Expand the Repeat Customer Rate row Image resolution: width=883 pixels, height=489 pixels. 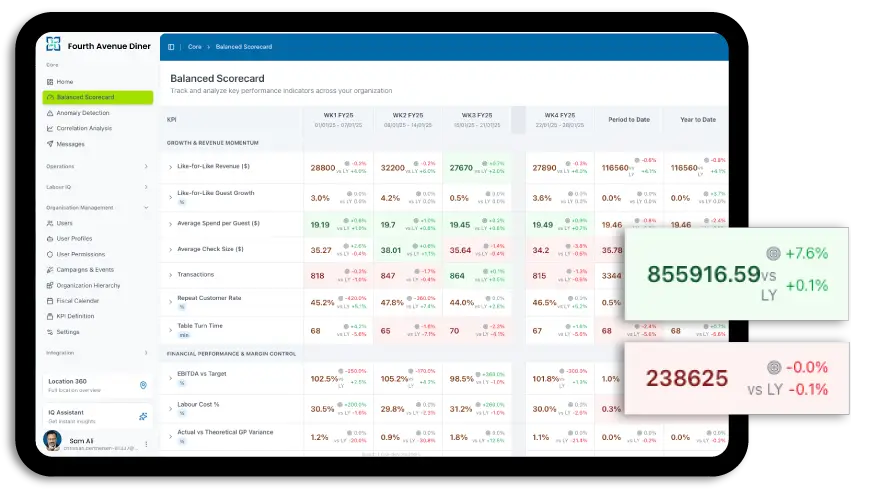coord(170,302)
